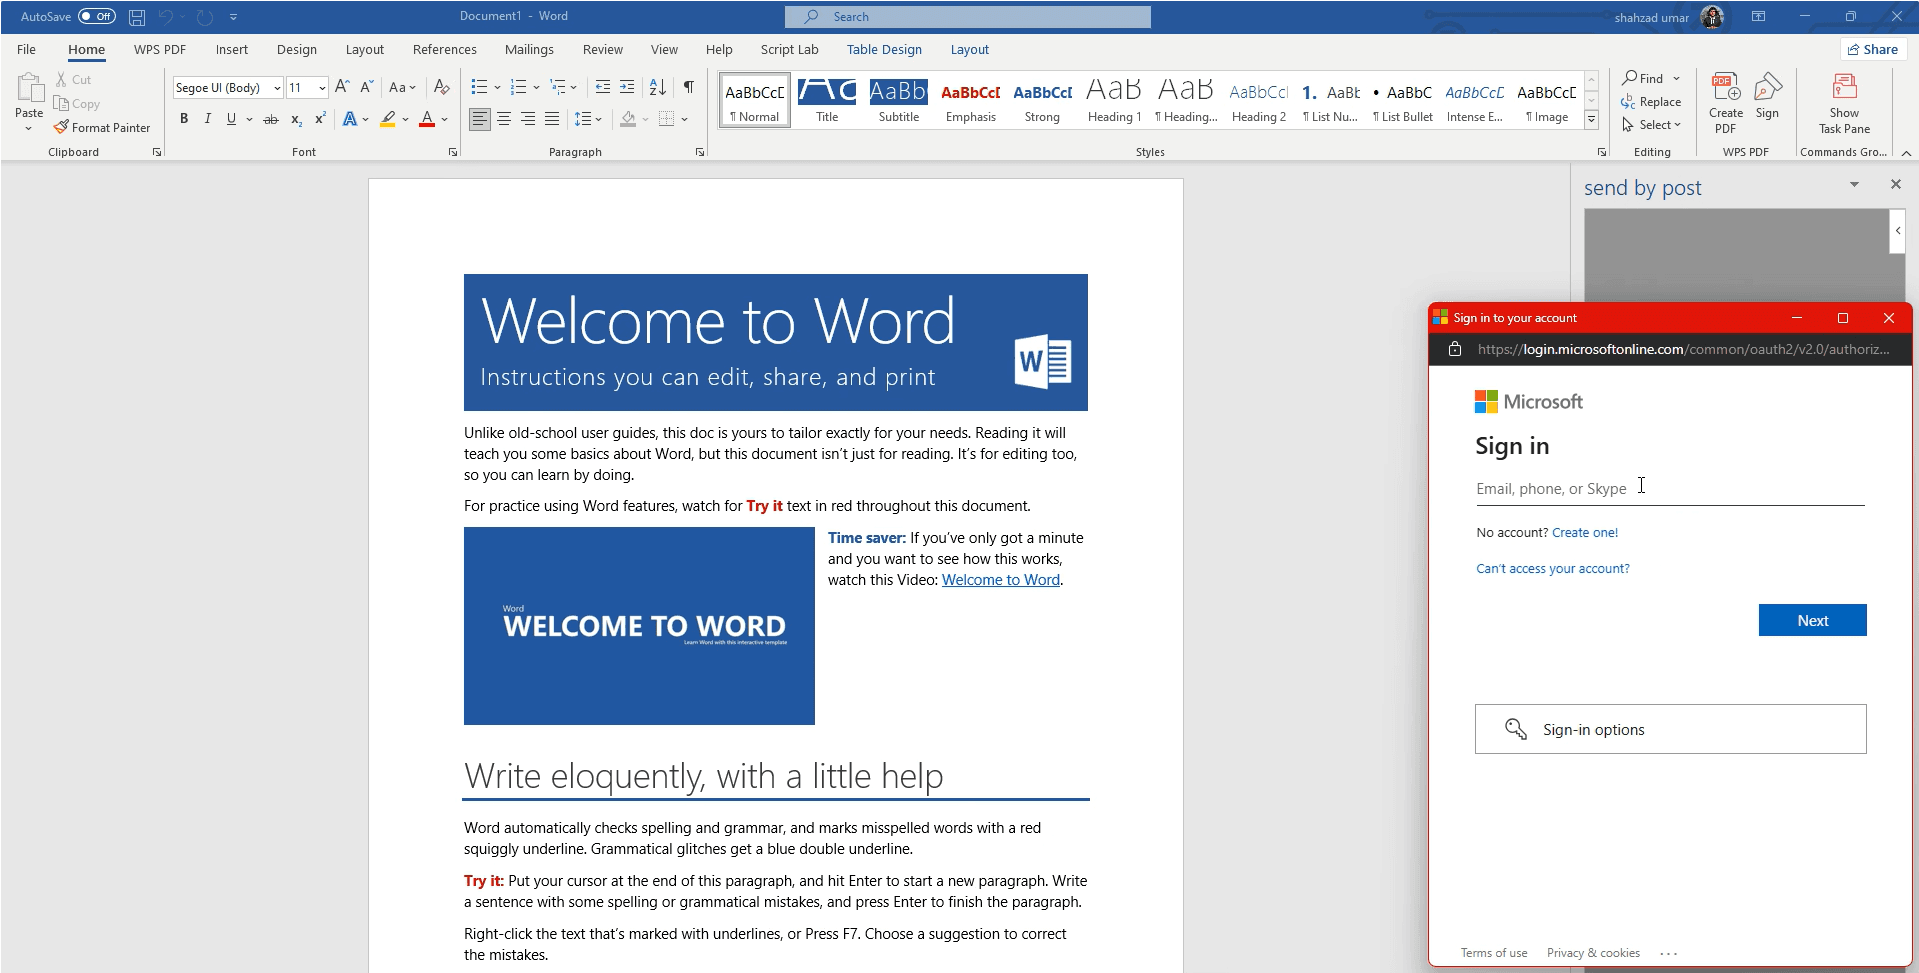Toggle Subscript formatting
The image size is (1919, 973).
click(x=296, y=119)
